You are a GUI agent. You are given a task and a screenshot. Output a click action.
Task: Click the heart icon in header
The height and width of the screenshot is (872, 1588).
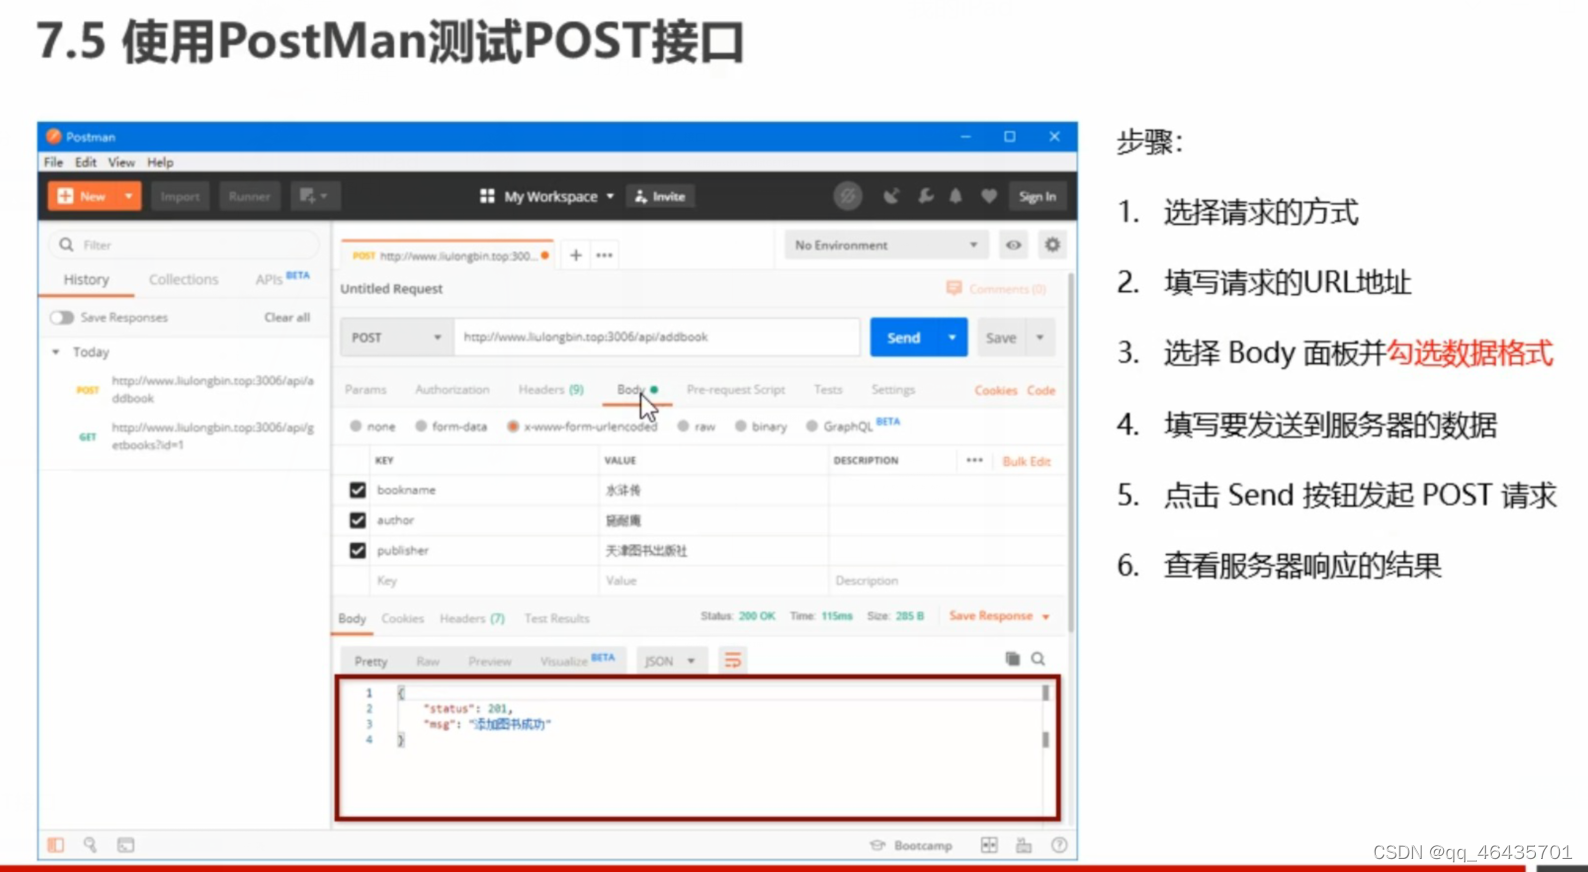tap(989, 196)
